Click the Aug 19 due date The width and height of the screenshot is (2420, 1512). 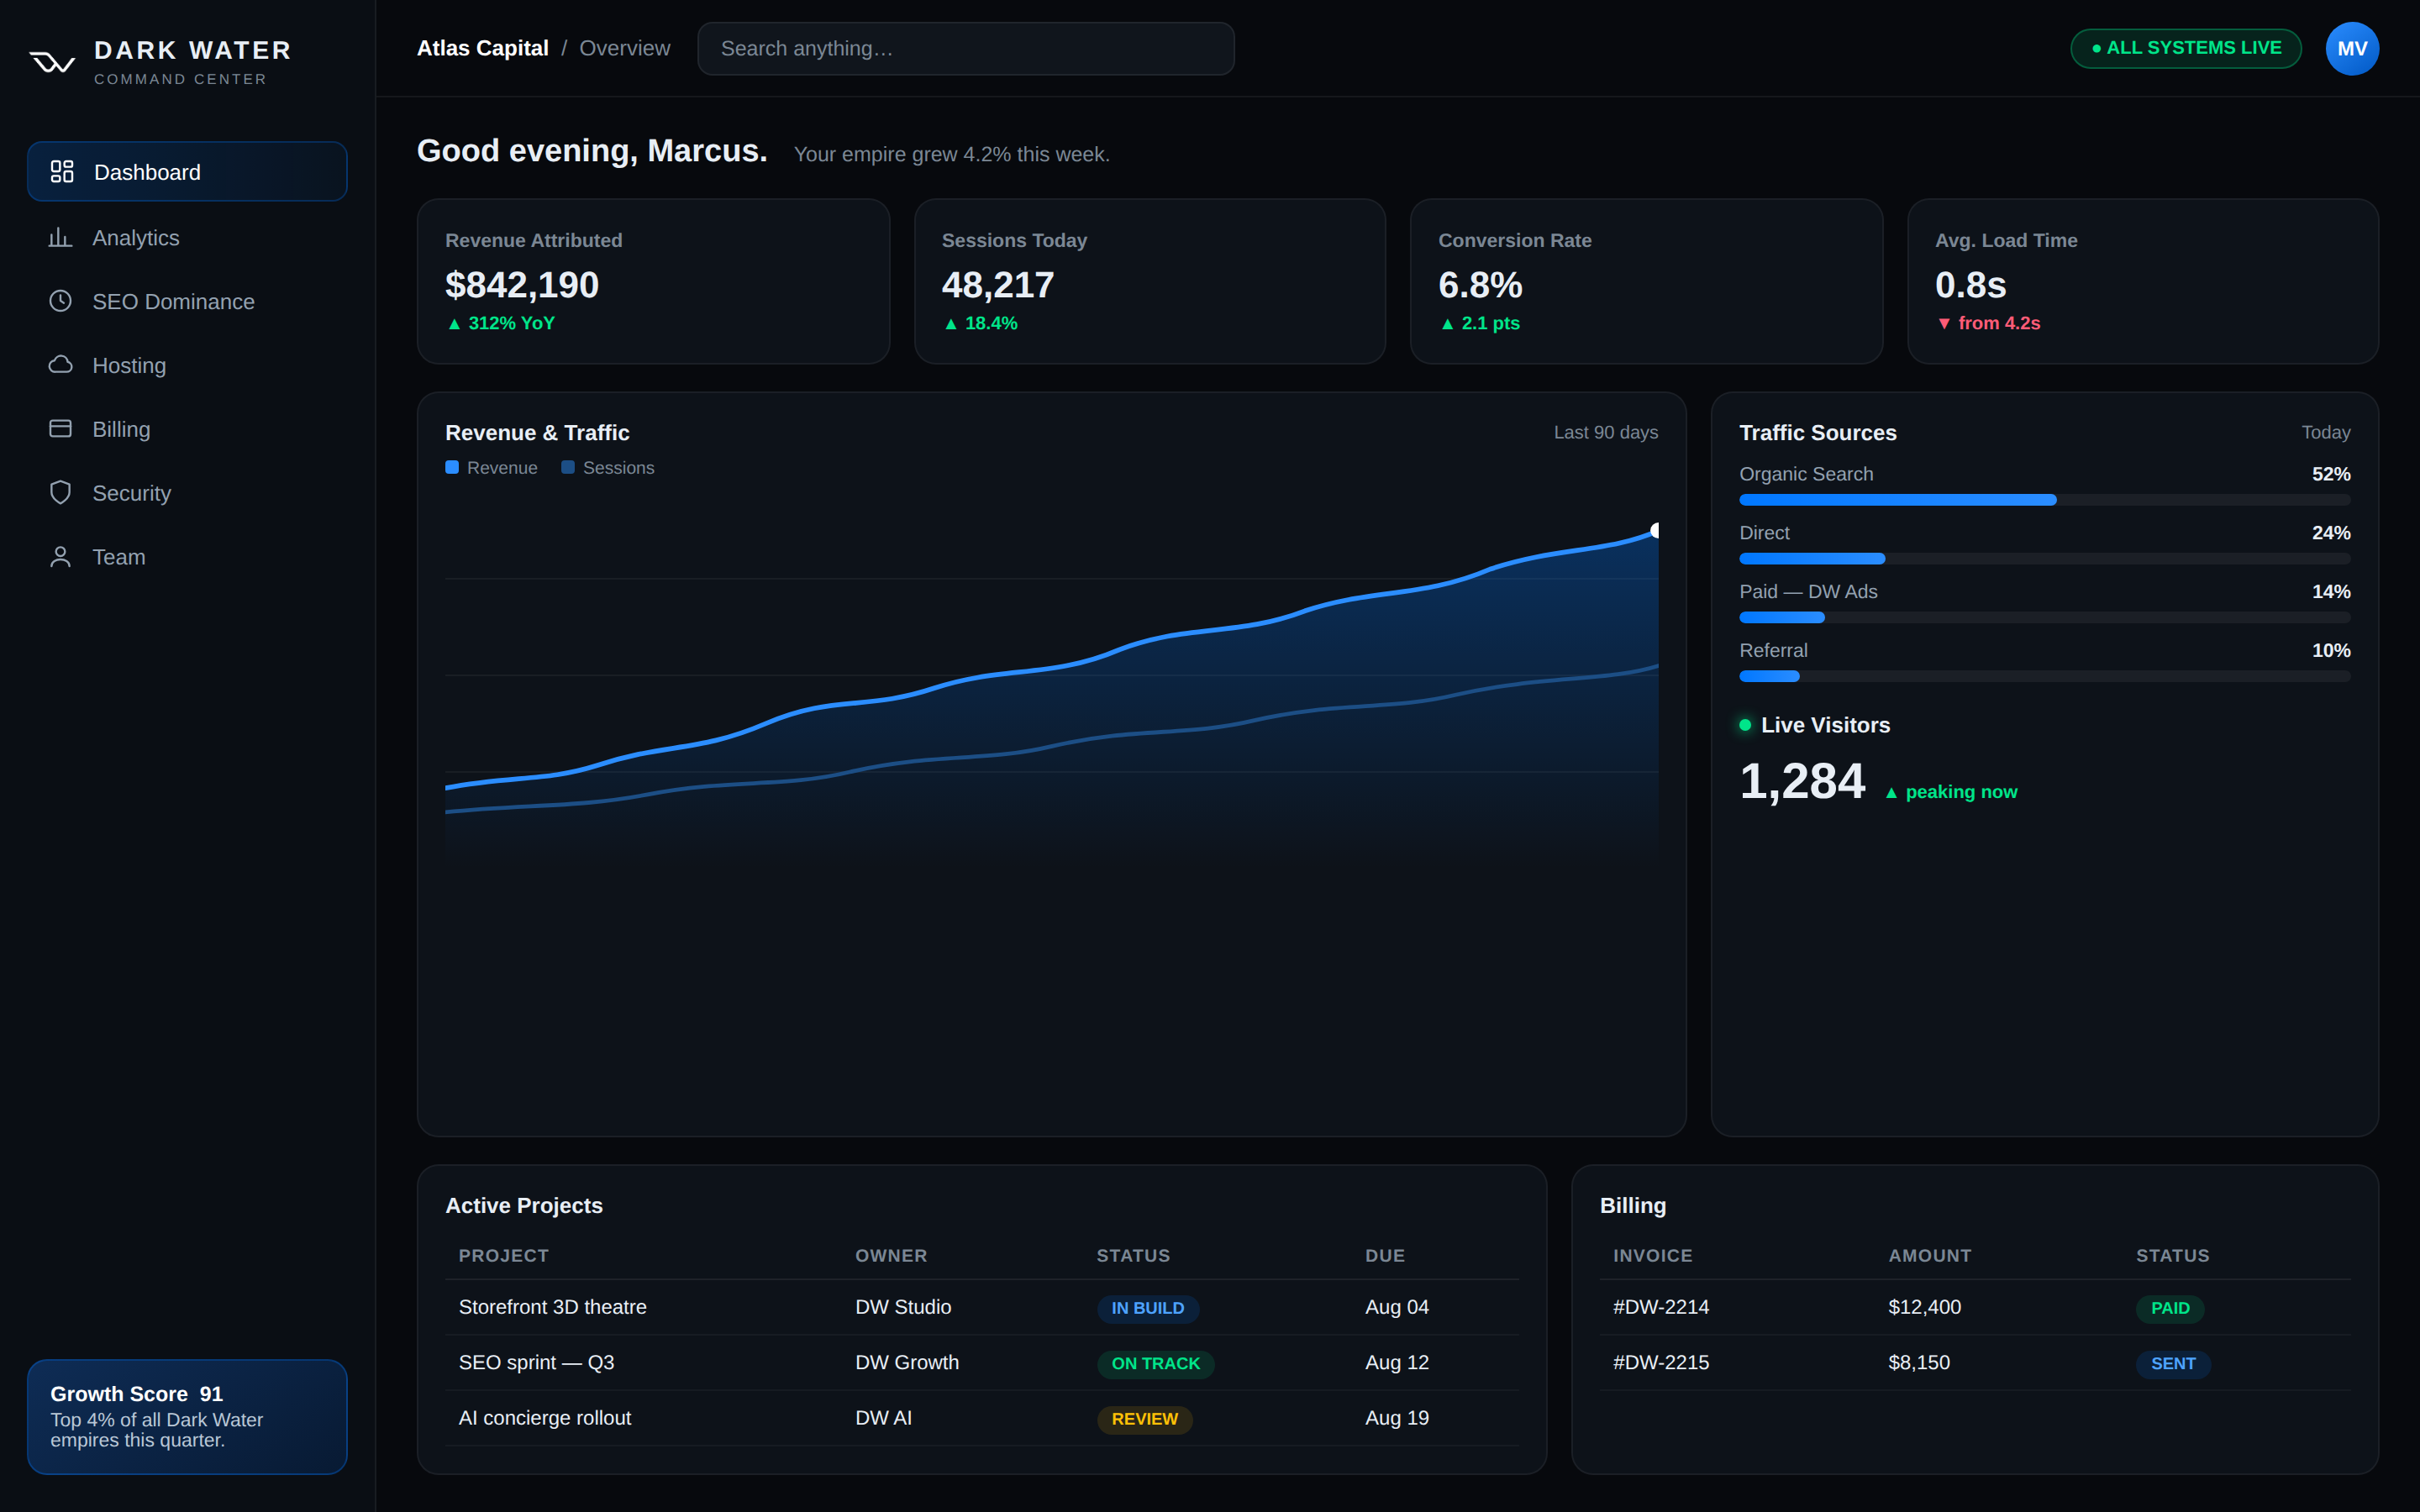tap(1397, 1418)
